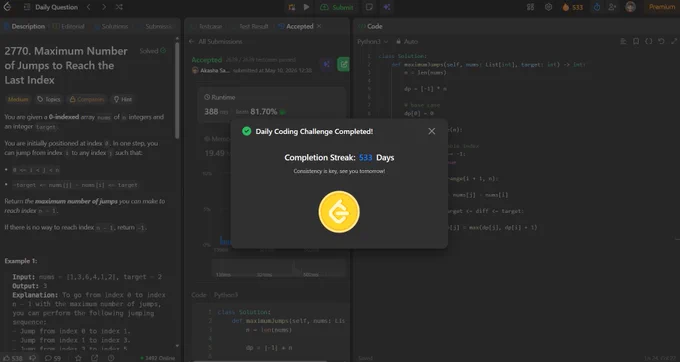Open the notes icon beside Submit
This screenshot has height=362, width=680.
(x=369, y=7)
